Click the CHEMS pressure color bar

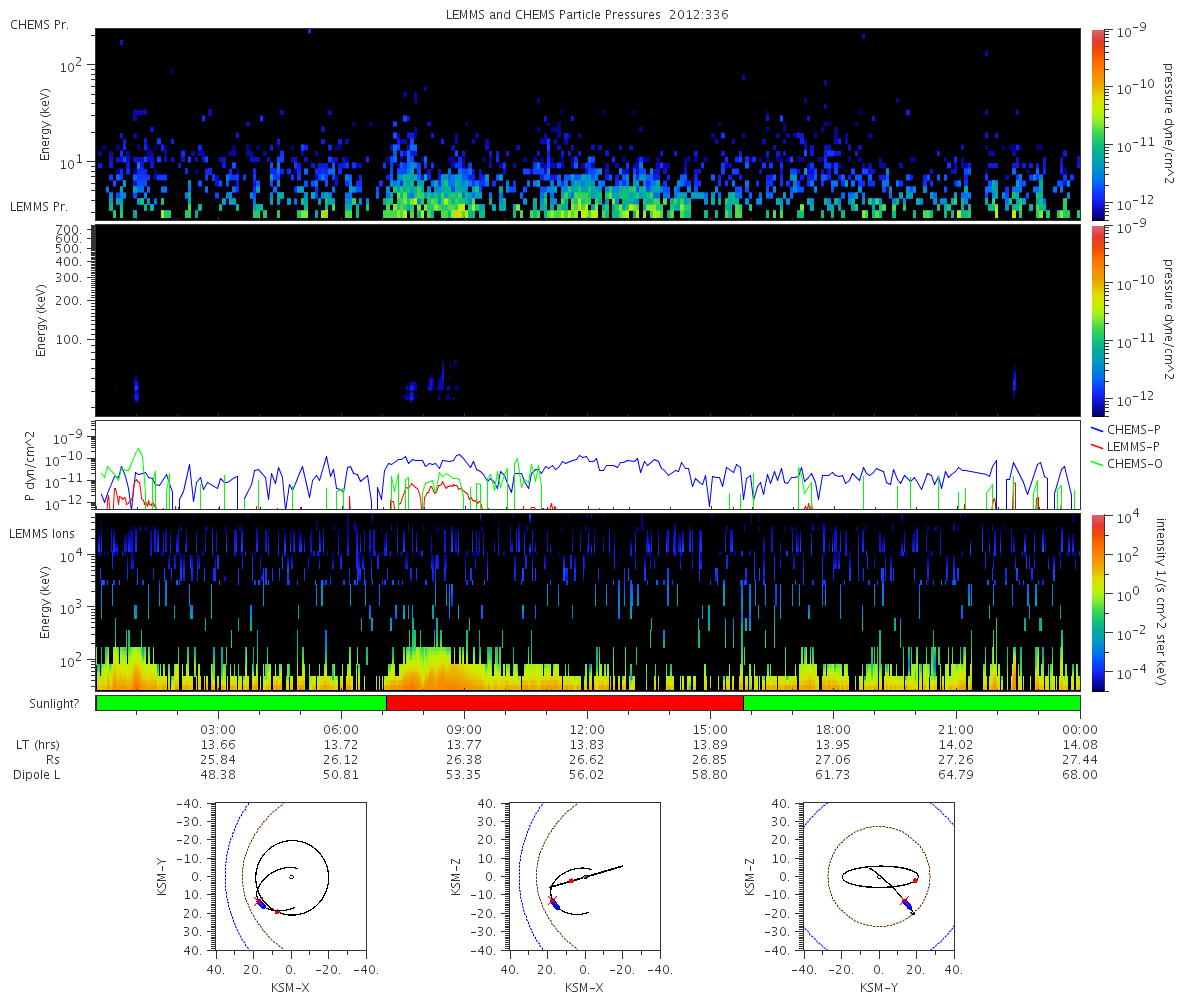[x=1097, y=124]
